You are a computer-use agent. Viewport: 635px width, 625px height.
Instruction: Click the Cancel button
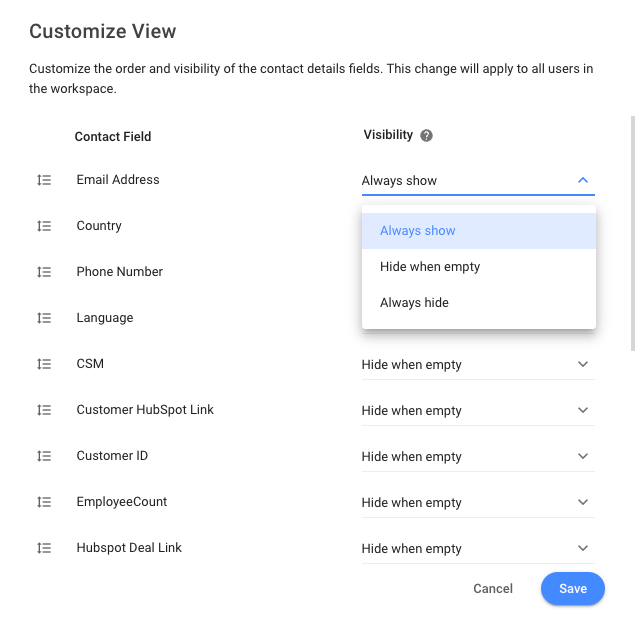pos(493,589)
